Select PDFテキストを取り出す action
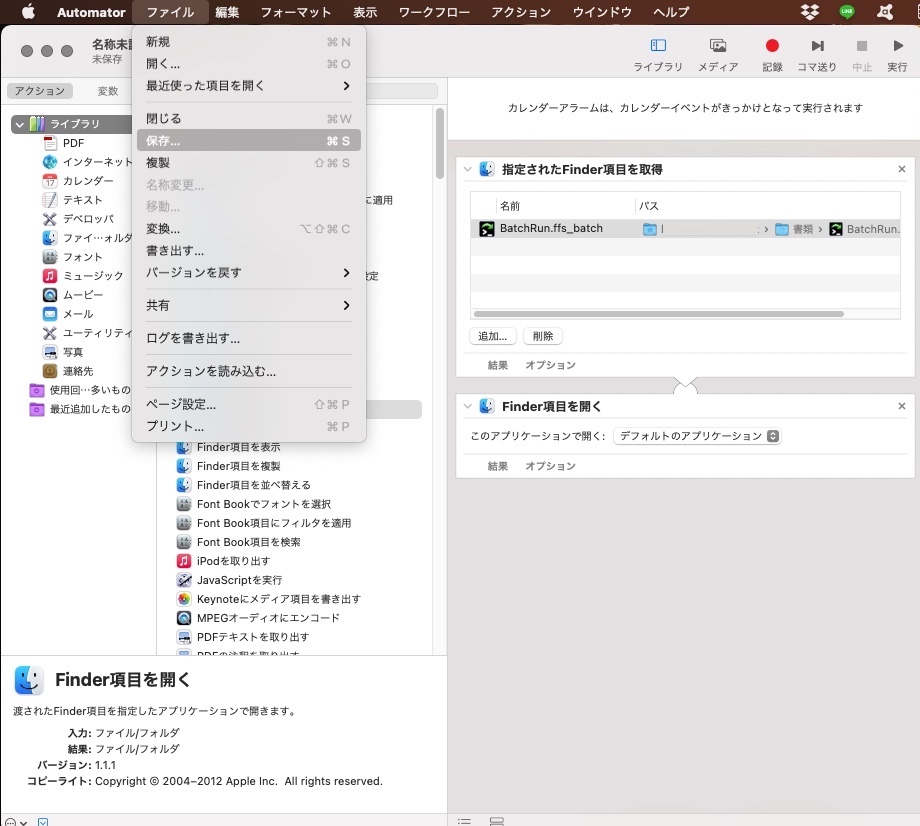Screen dimensions: 920x826 (243, 637)
